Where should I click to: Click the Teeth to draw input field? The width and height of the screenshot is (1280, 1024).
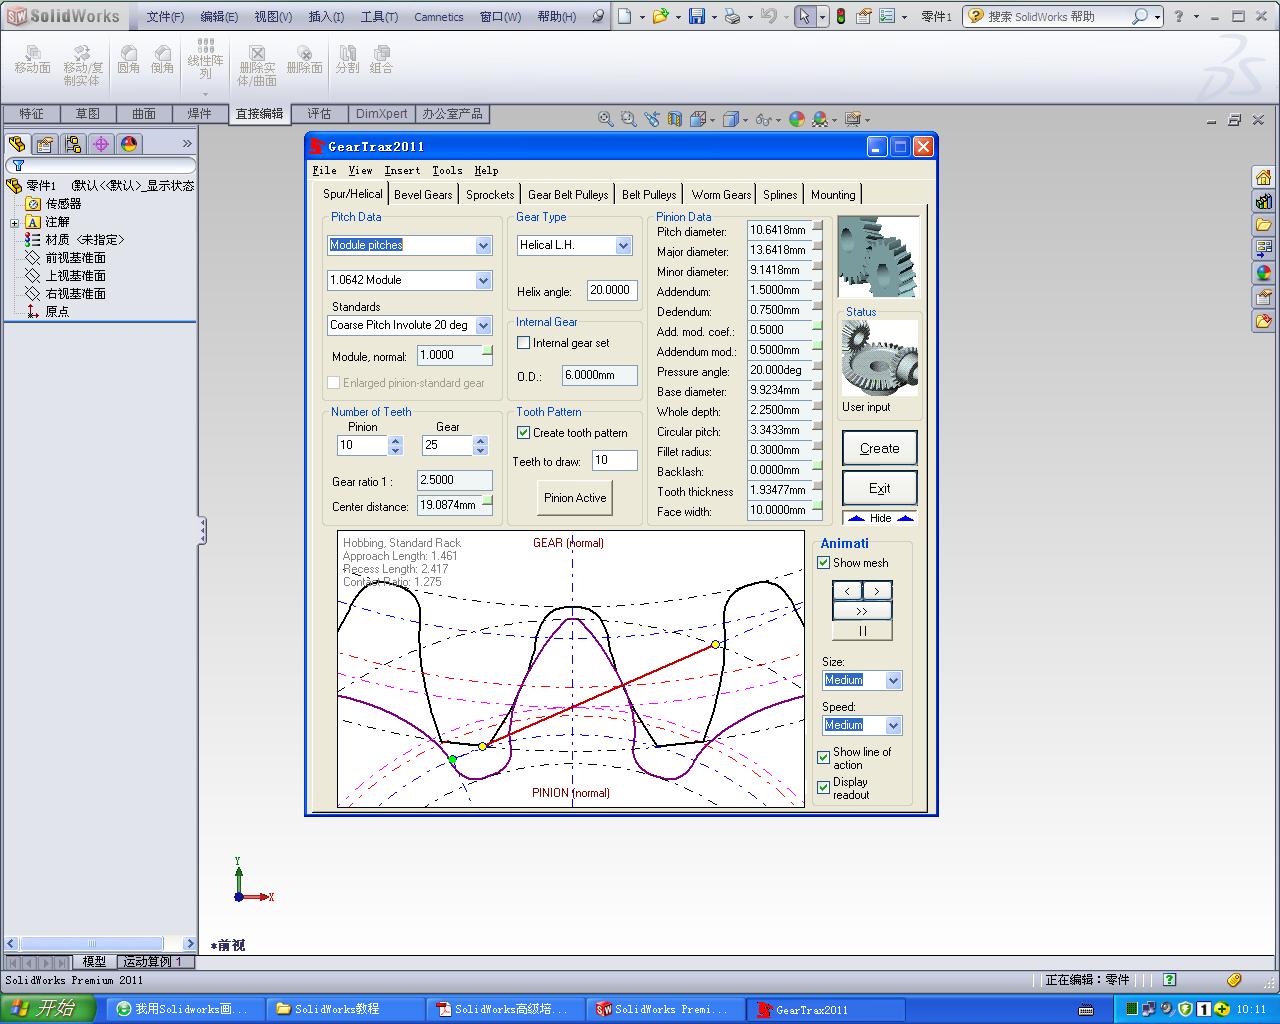click(x=614, y=460)
